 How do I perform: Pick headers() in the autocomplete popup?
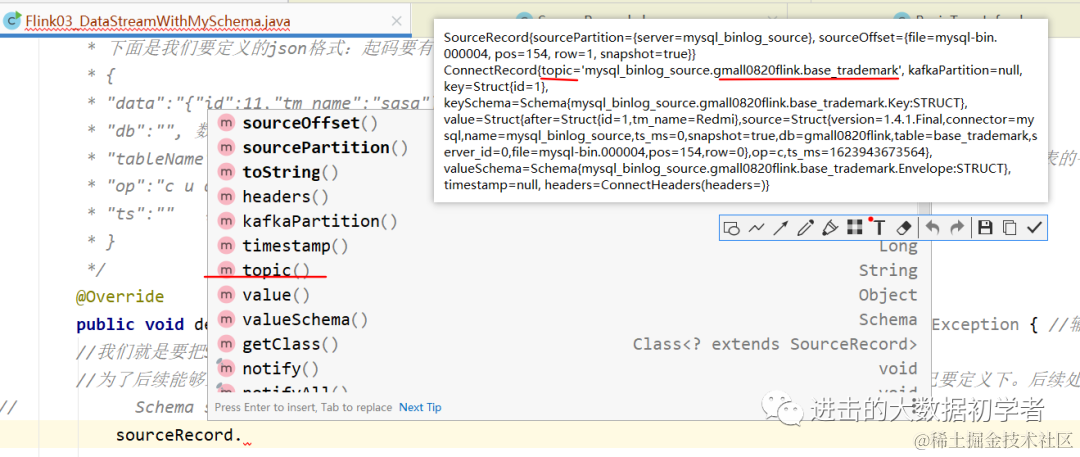click(x=569, y=197)
